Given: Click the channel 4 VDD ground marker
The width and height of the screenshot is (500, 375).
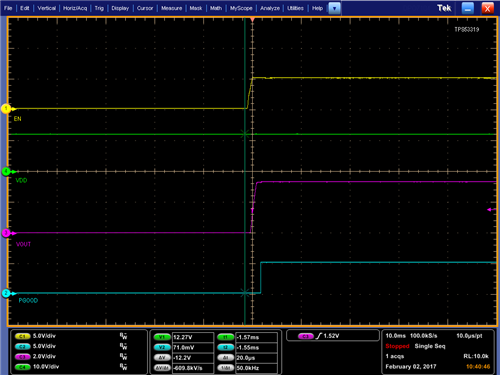Looking at the screenshot, I should coord(6,172).
